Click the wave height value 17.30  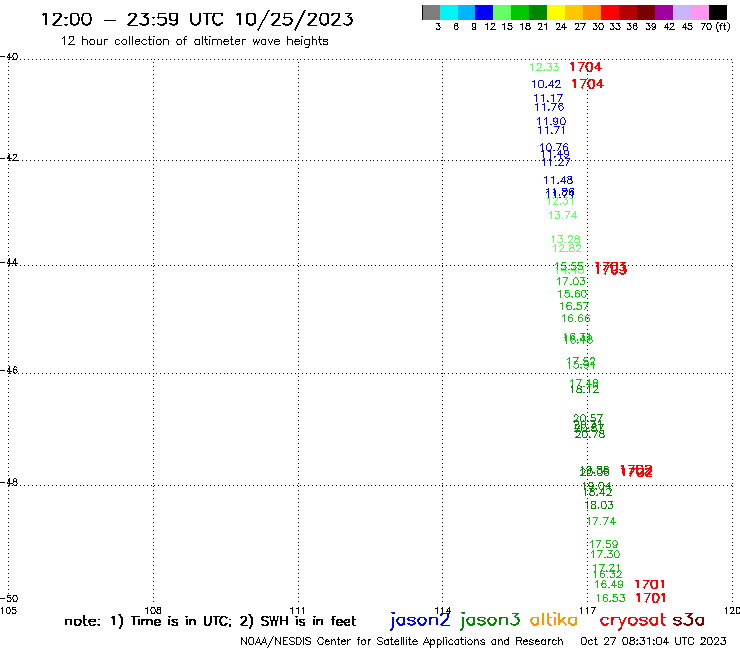click(605, 555)
